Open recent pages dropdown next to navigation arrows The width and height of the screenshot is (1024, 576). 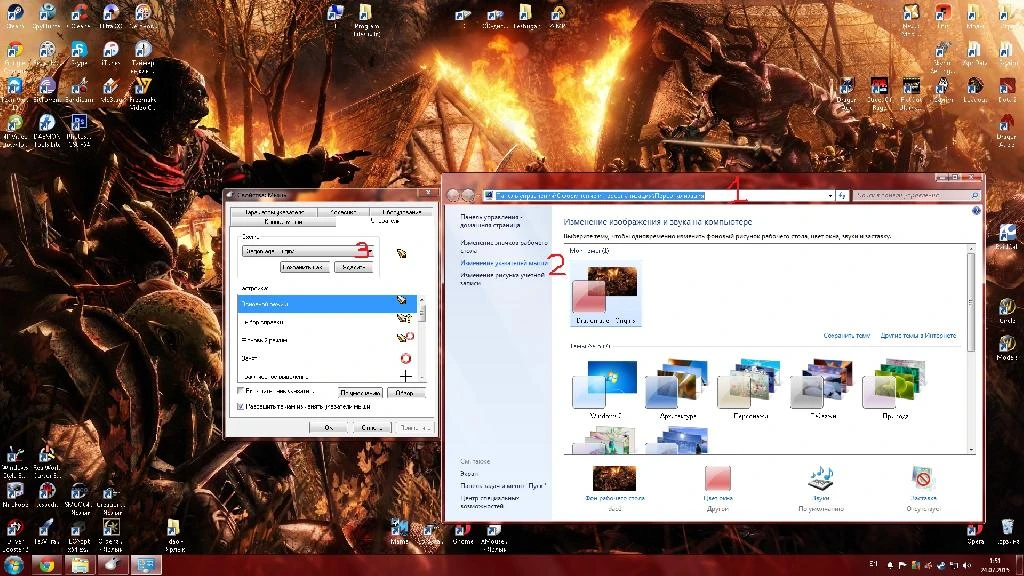tap(478, 195)
